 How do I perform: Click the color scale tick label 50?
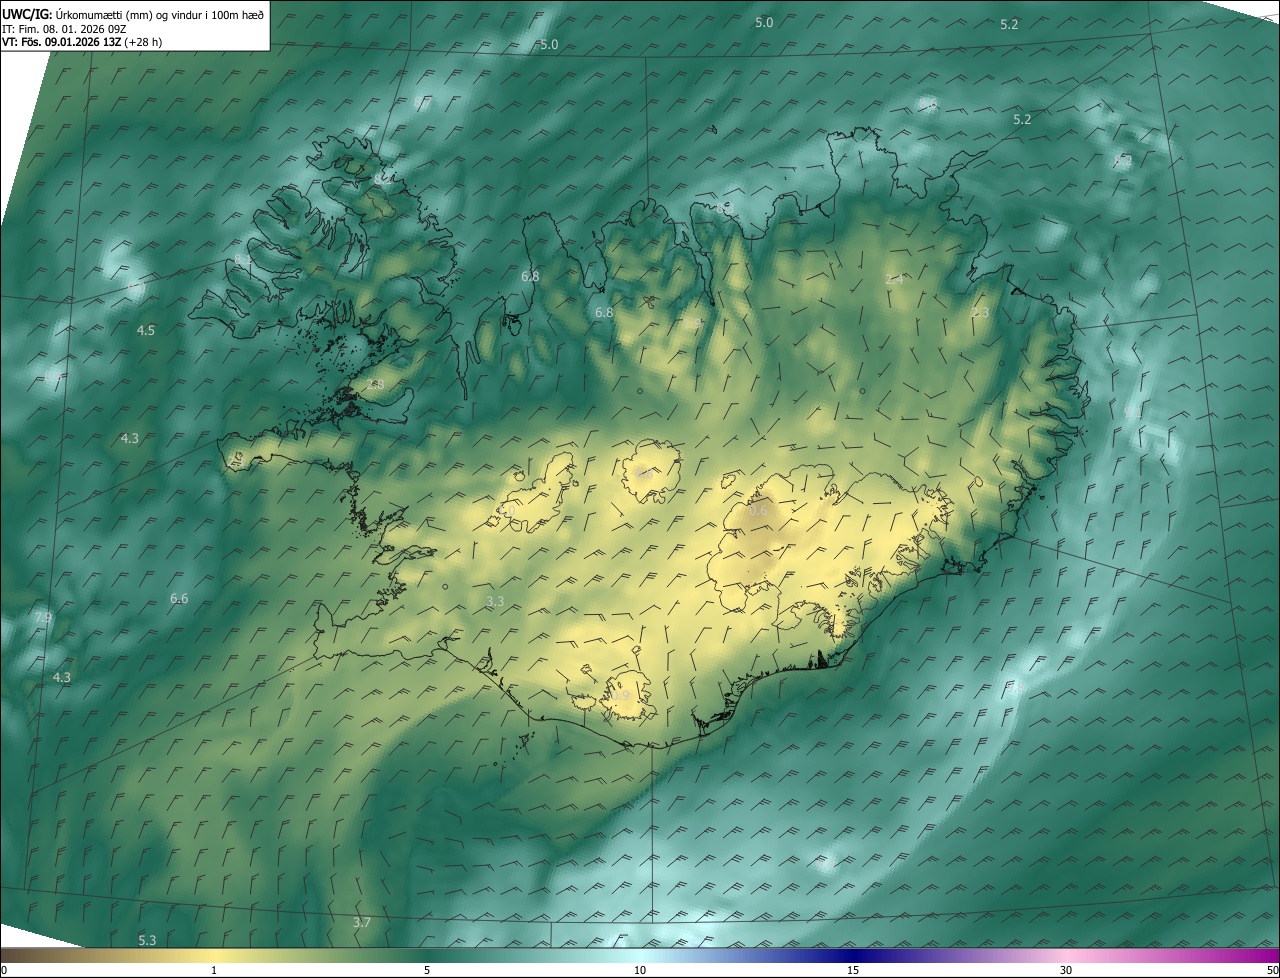point(1272,970)
